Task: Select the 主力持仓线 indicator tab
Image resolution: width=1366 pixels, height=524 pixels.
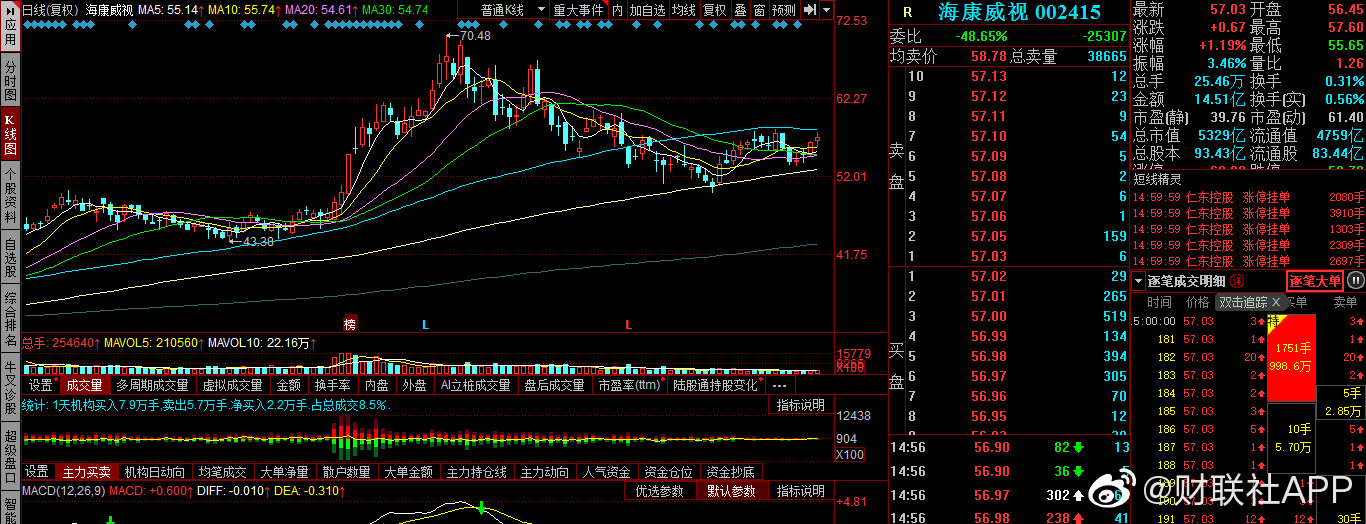Action: (476, 472)
